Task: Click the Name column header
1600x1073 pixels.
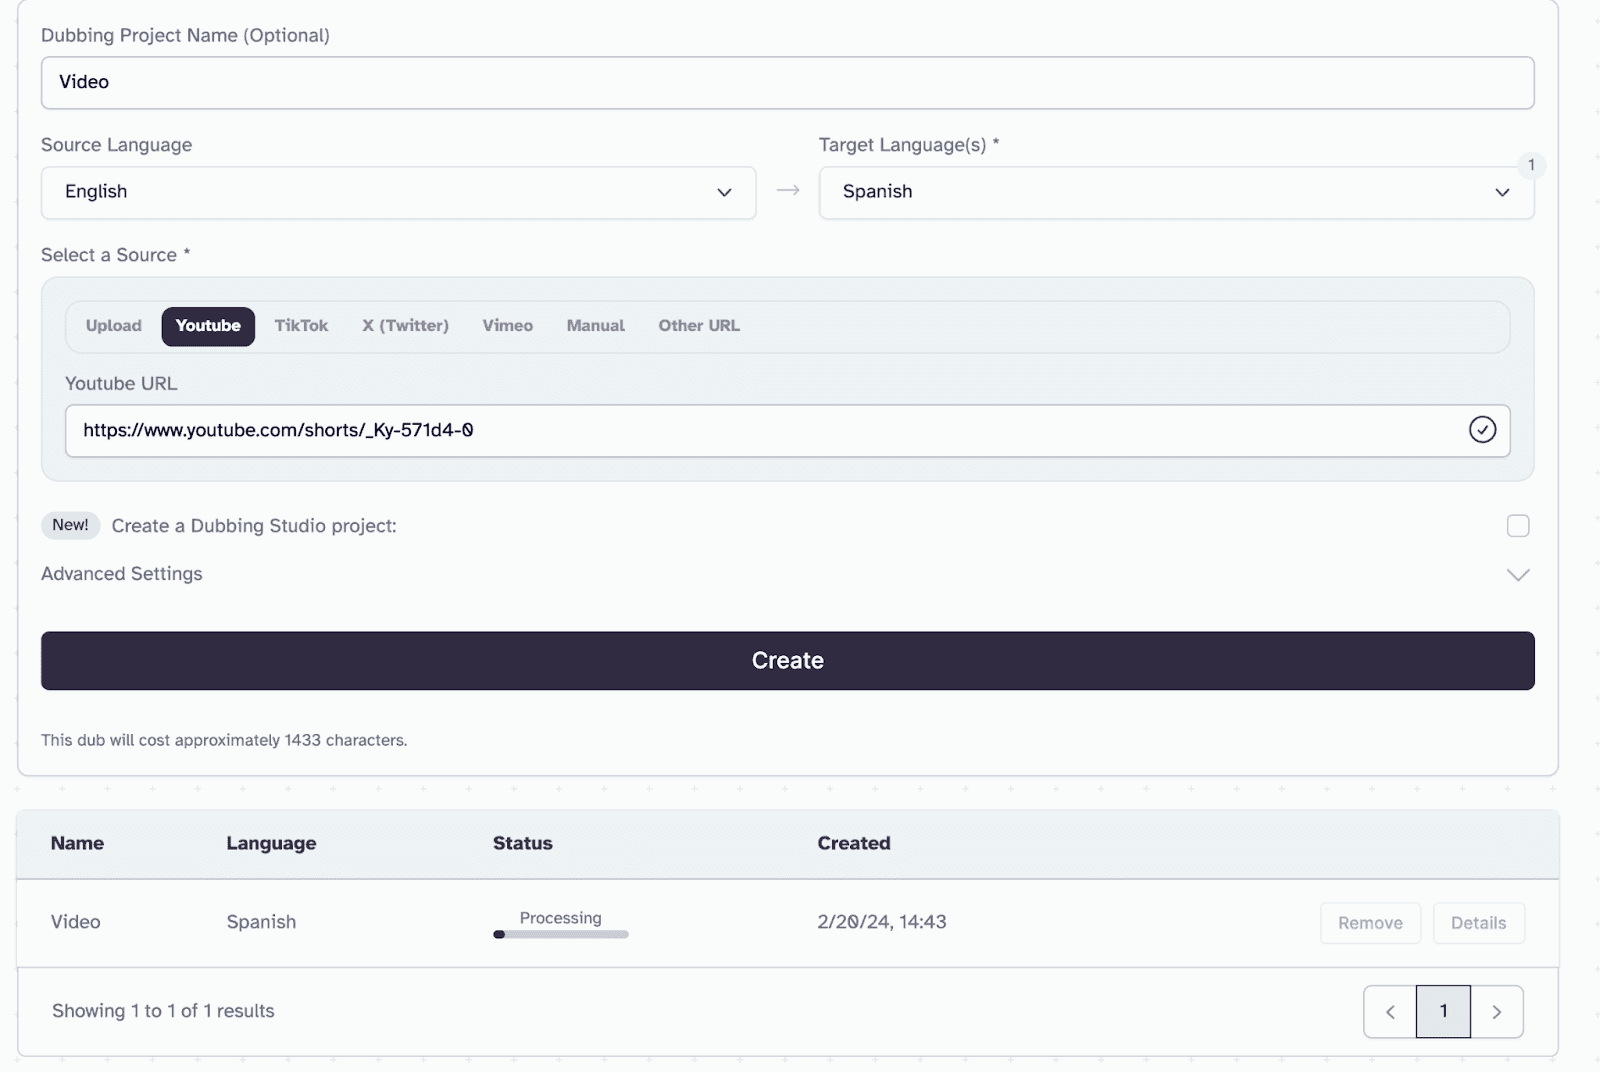Action: point(77,844)
